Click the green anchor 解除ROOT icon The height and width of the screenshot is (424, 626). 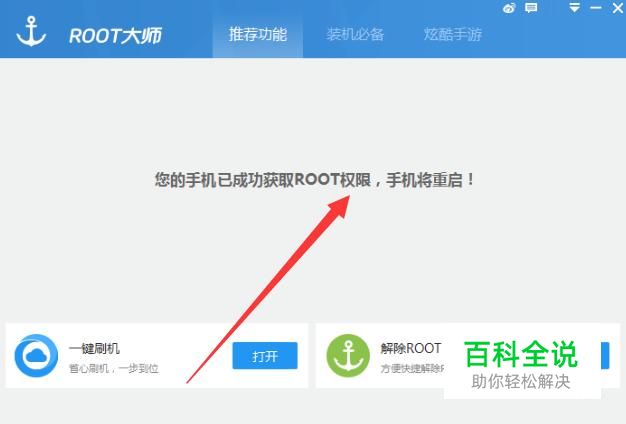coord(348,356)
